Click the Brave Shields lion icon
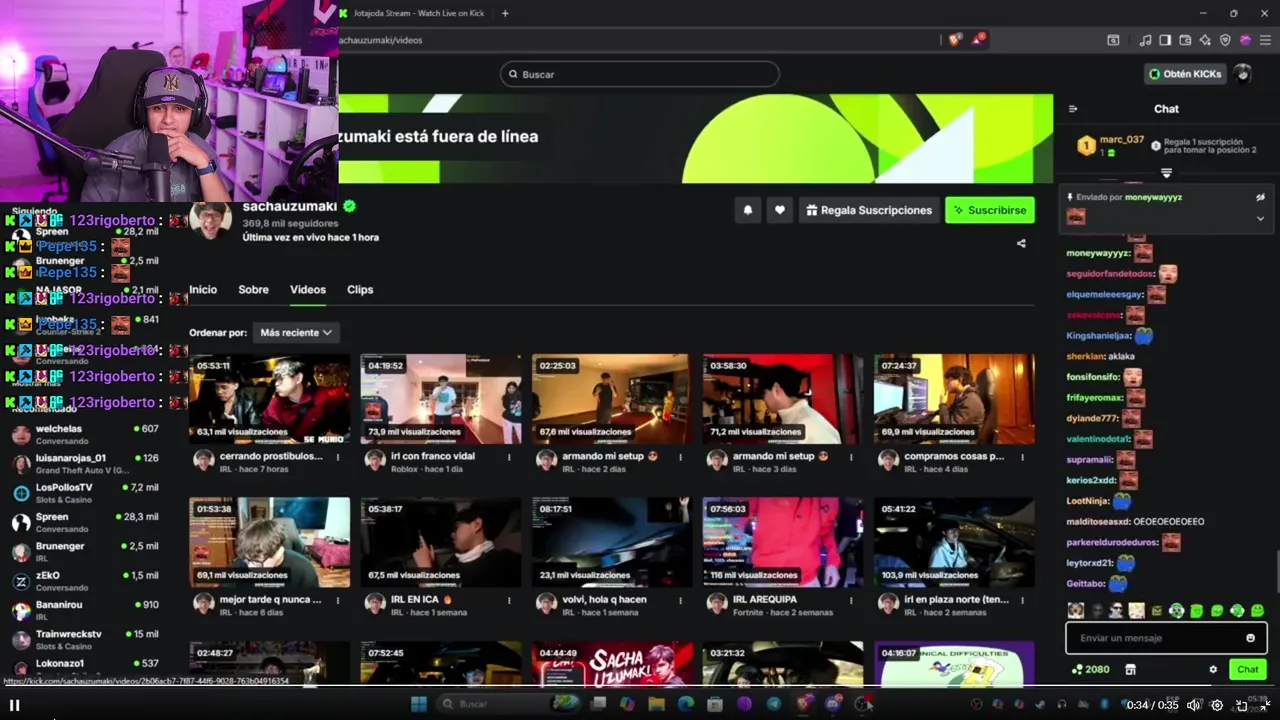1280x720 pixels. (955, 40)
